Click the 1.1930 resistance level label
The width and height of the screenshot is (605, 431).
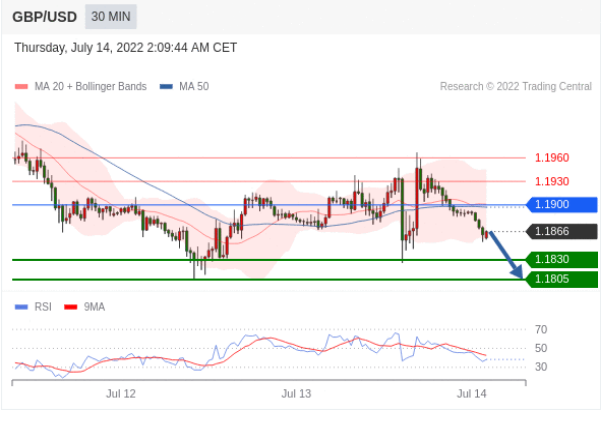(551, 182)
